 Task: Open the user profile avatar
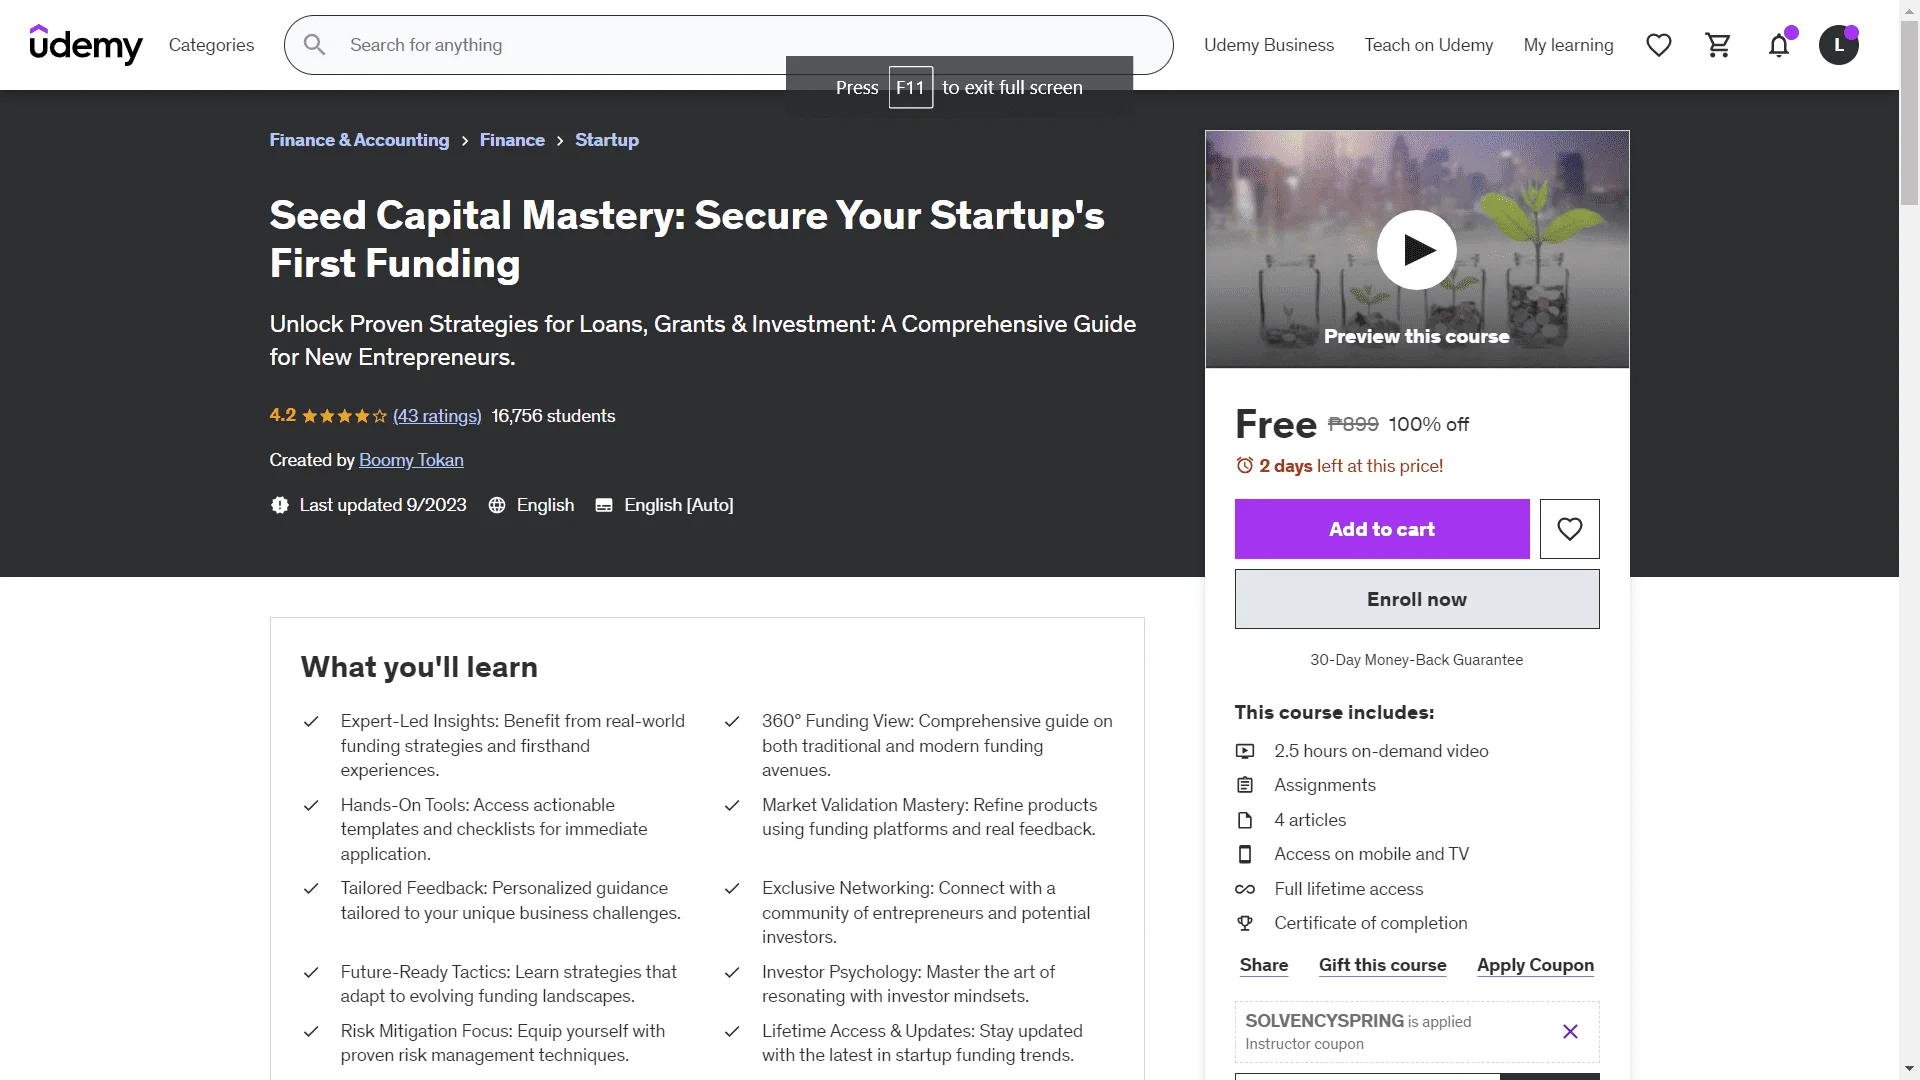click(x=1839, y=45)
